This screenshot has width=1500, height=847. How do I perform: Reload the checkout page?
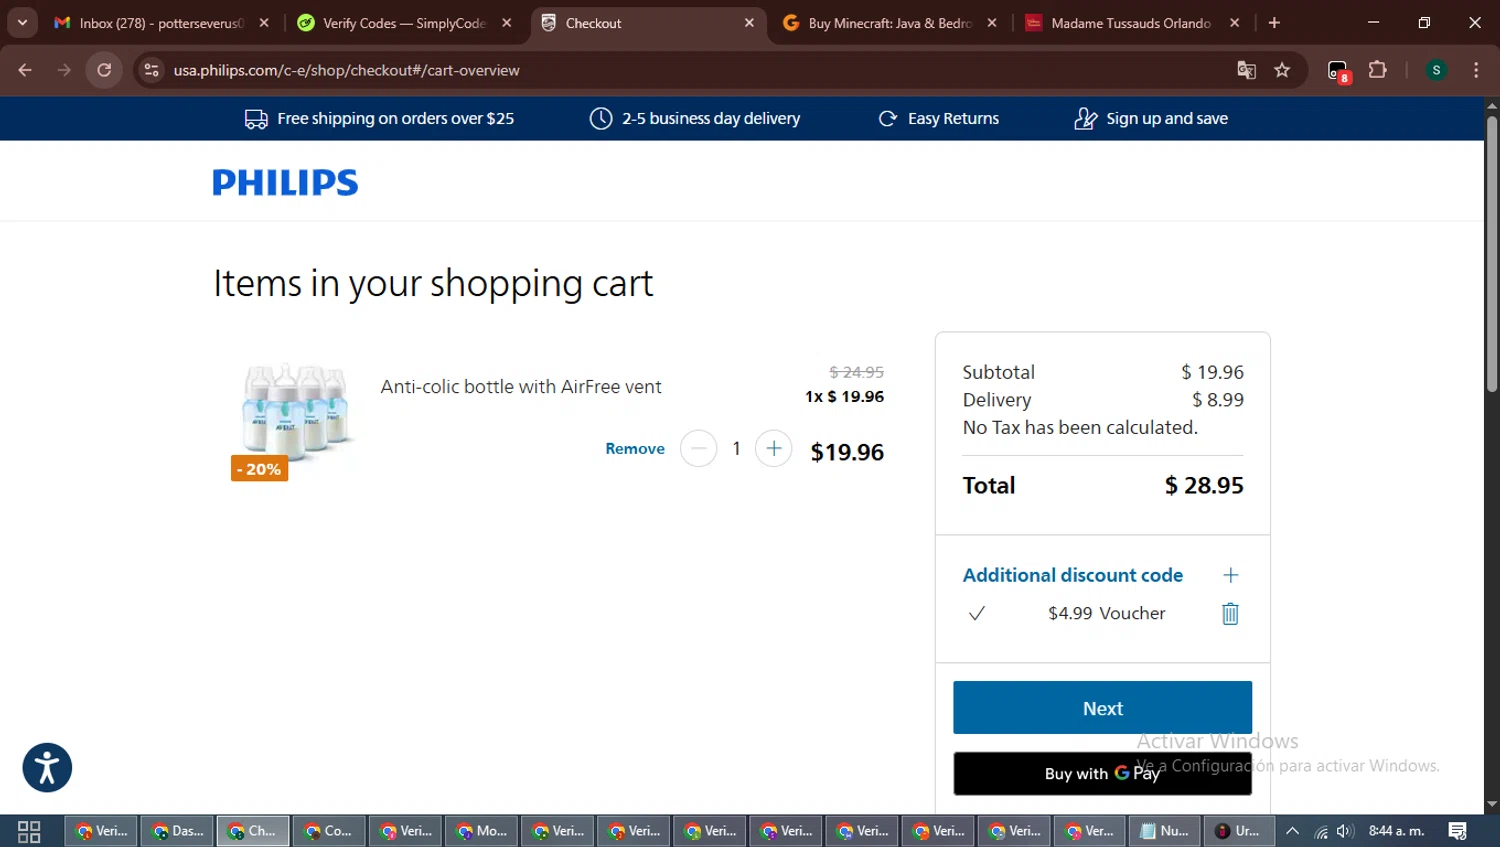tap(104, 70)
